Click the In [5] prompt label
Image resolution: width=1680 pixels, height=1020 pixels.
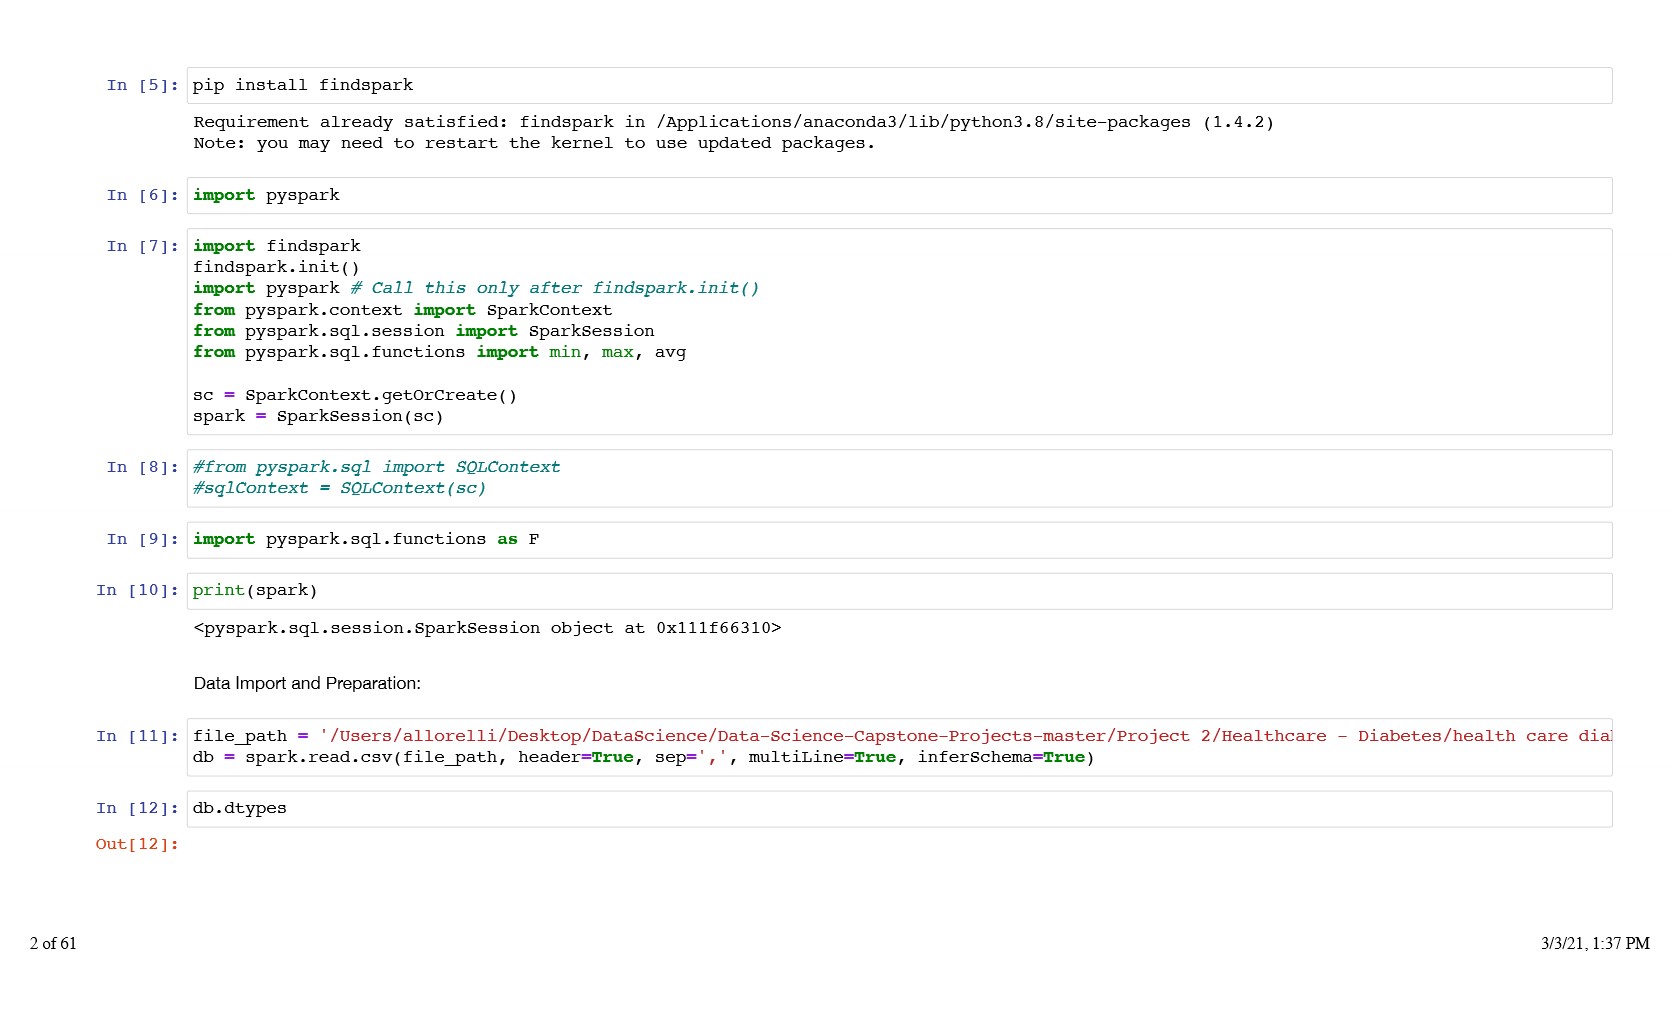coord(142,86)
